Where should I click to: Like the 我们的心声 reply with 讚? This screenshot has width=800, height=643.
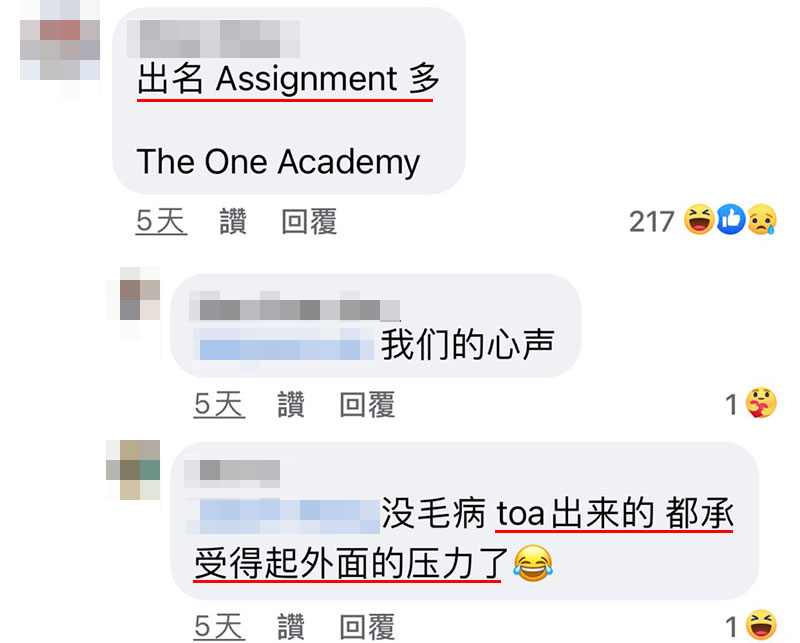coord(291,405)
